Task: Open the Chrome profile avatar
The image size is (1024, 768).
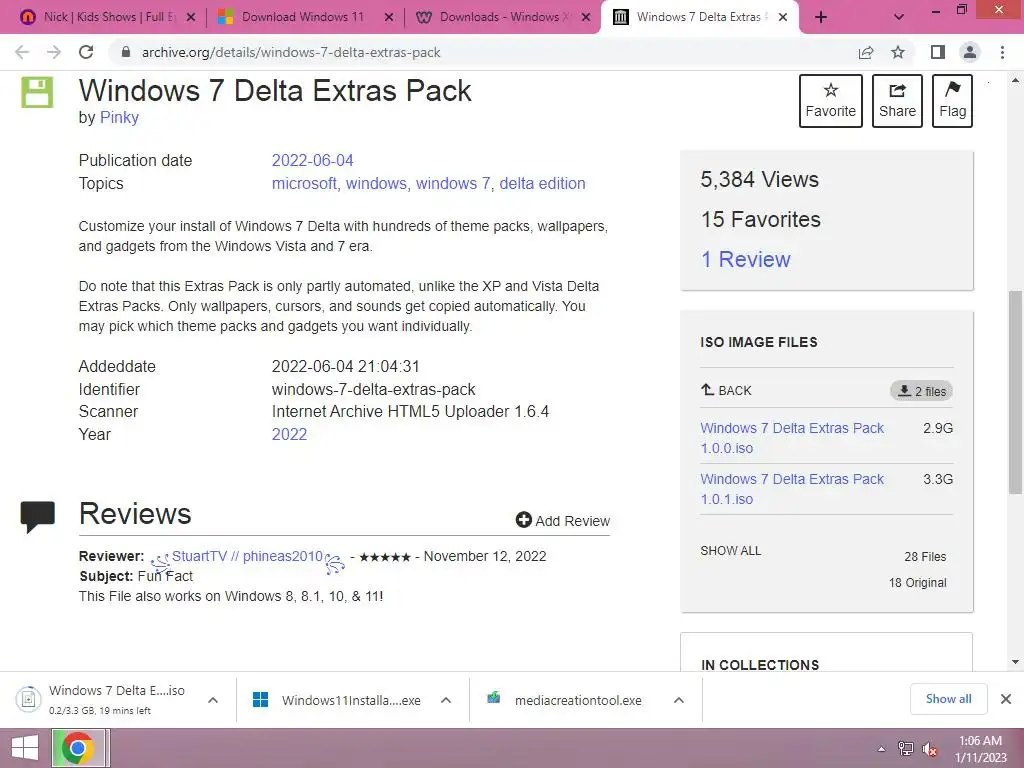Action: (x=970, y=52)
